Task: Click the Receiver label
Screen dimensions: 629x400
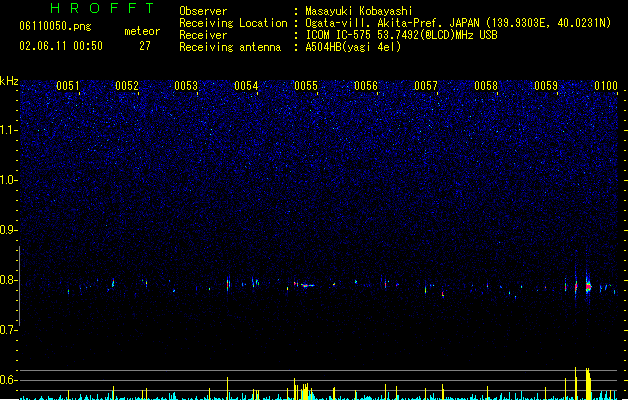Action: 203,35
